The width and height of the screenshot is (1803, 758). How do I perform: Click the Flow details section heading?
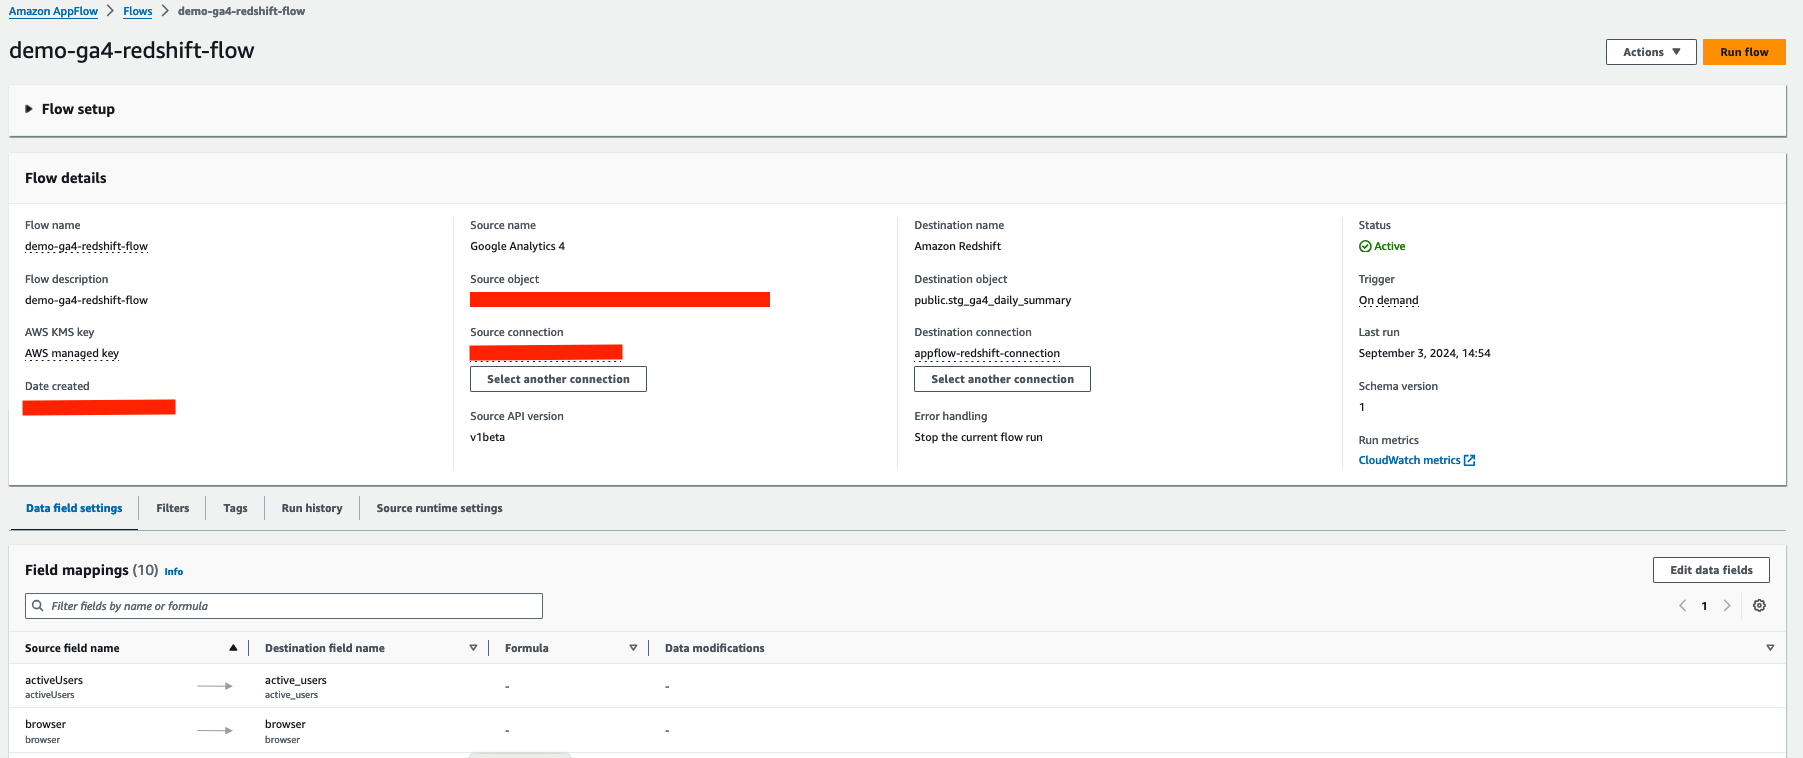click(x=66, y=178)
